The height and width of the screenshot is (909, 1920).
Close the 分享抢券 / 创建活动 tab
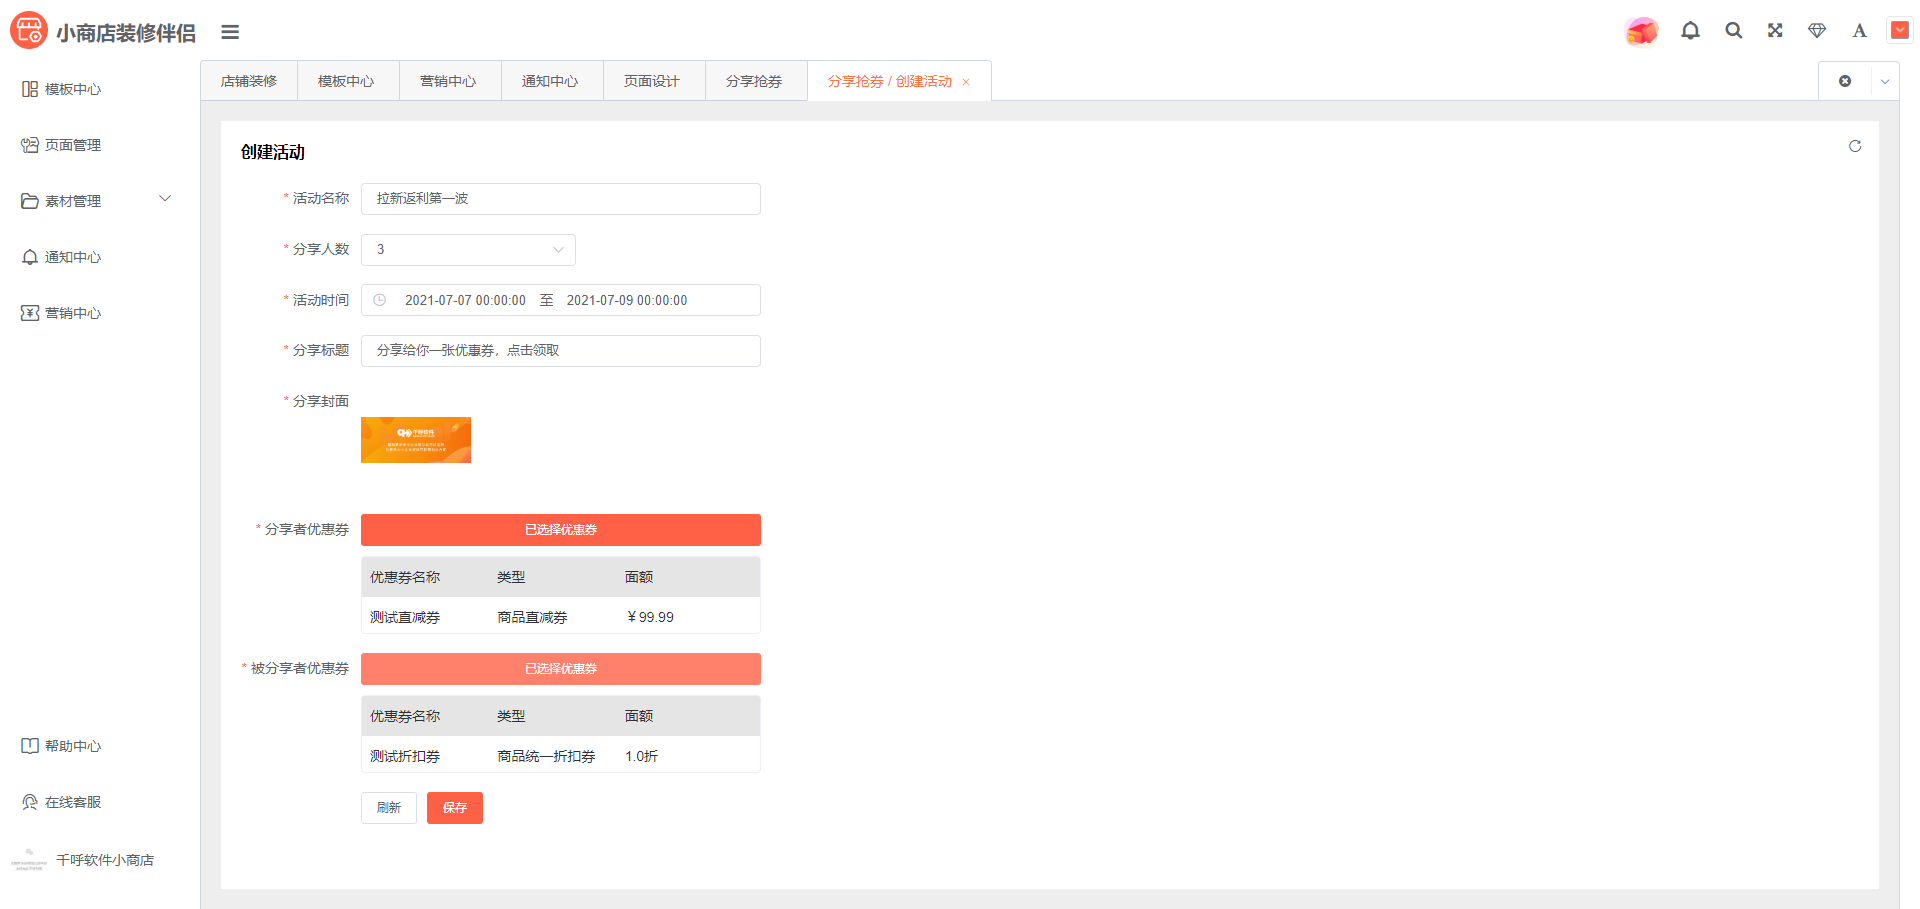pyautogui.click(x=966, y=82)
